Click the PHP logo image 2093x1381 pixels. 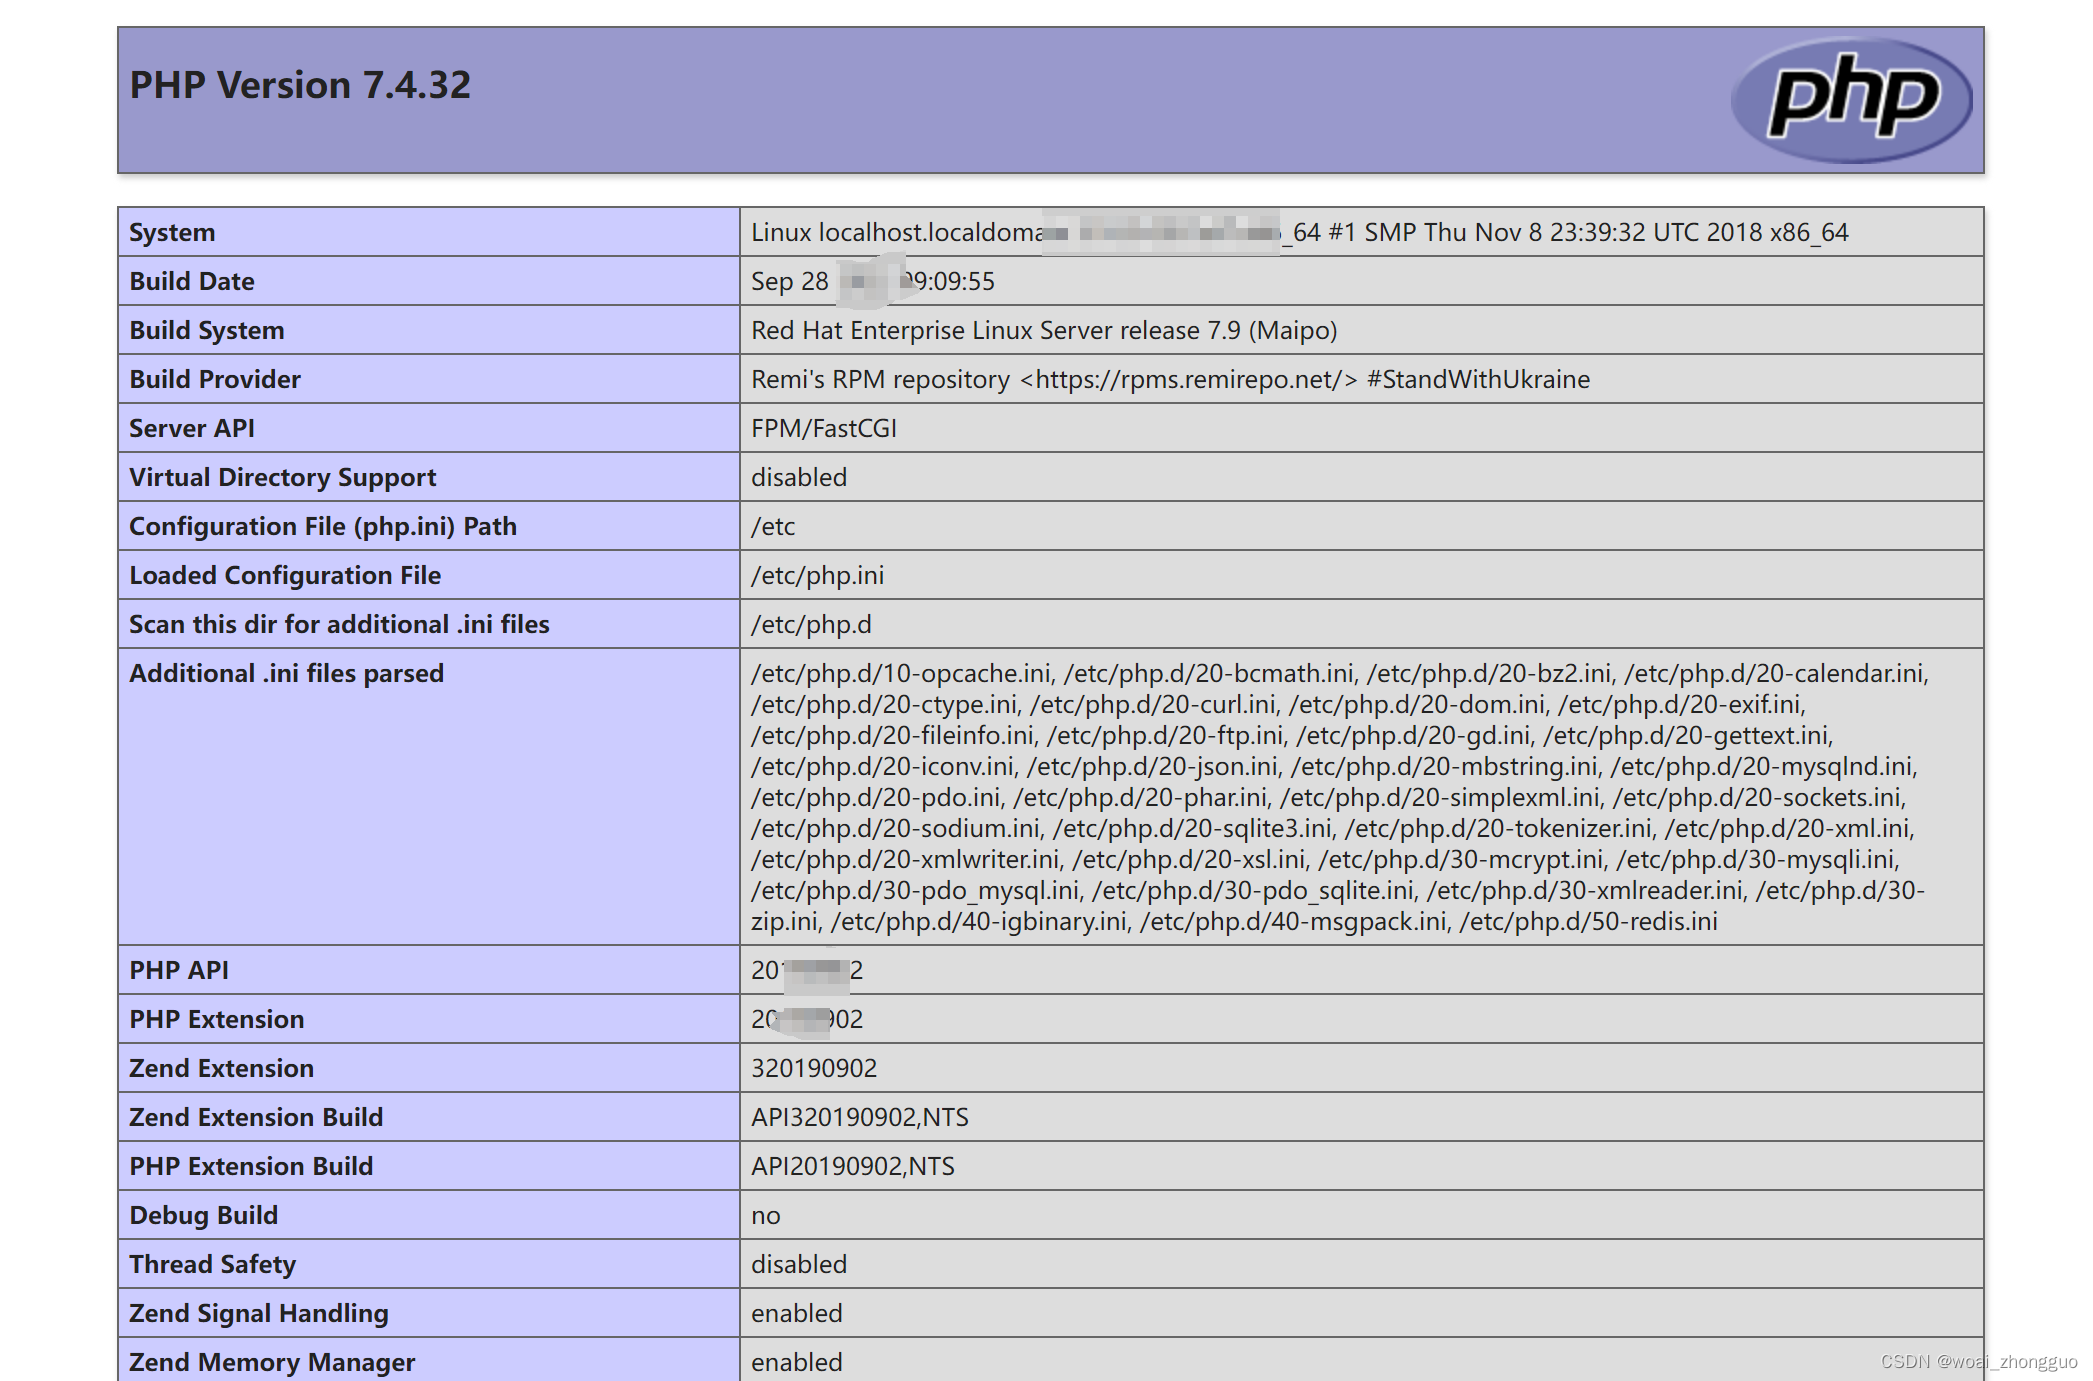[1851, 100]
